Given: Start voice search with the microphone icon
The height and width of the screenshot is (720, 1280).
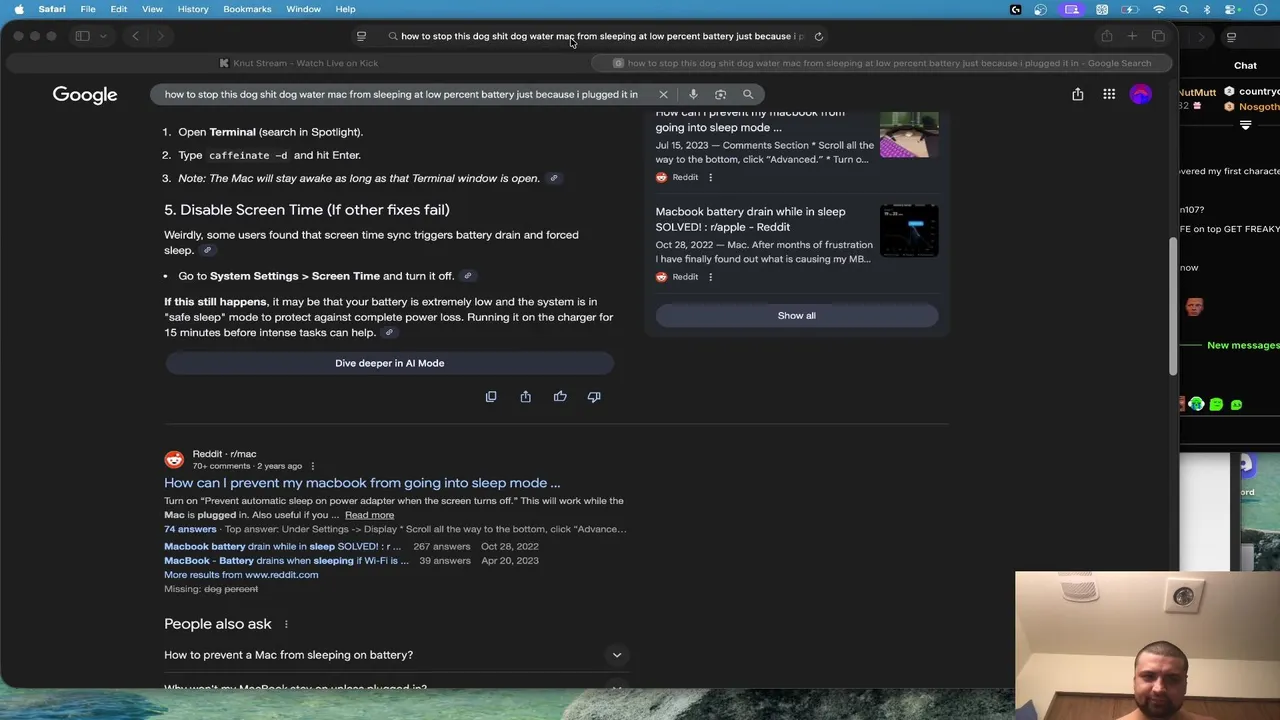Looking at the screenshot, I should 693,94.
